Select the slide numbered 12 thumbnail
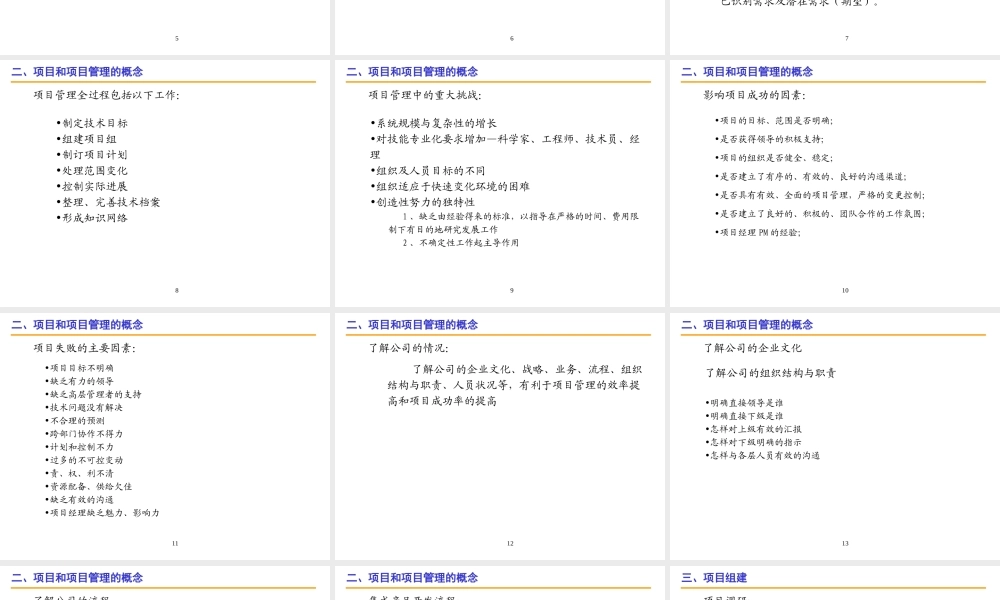 click(499, 436)
